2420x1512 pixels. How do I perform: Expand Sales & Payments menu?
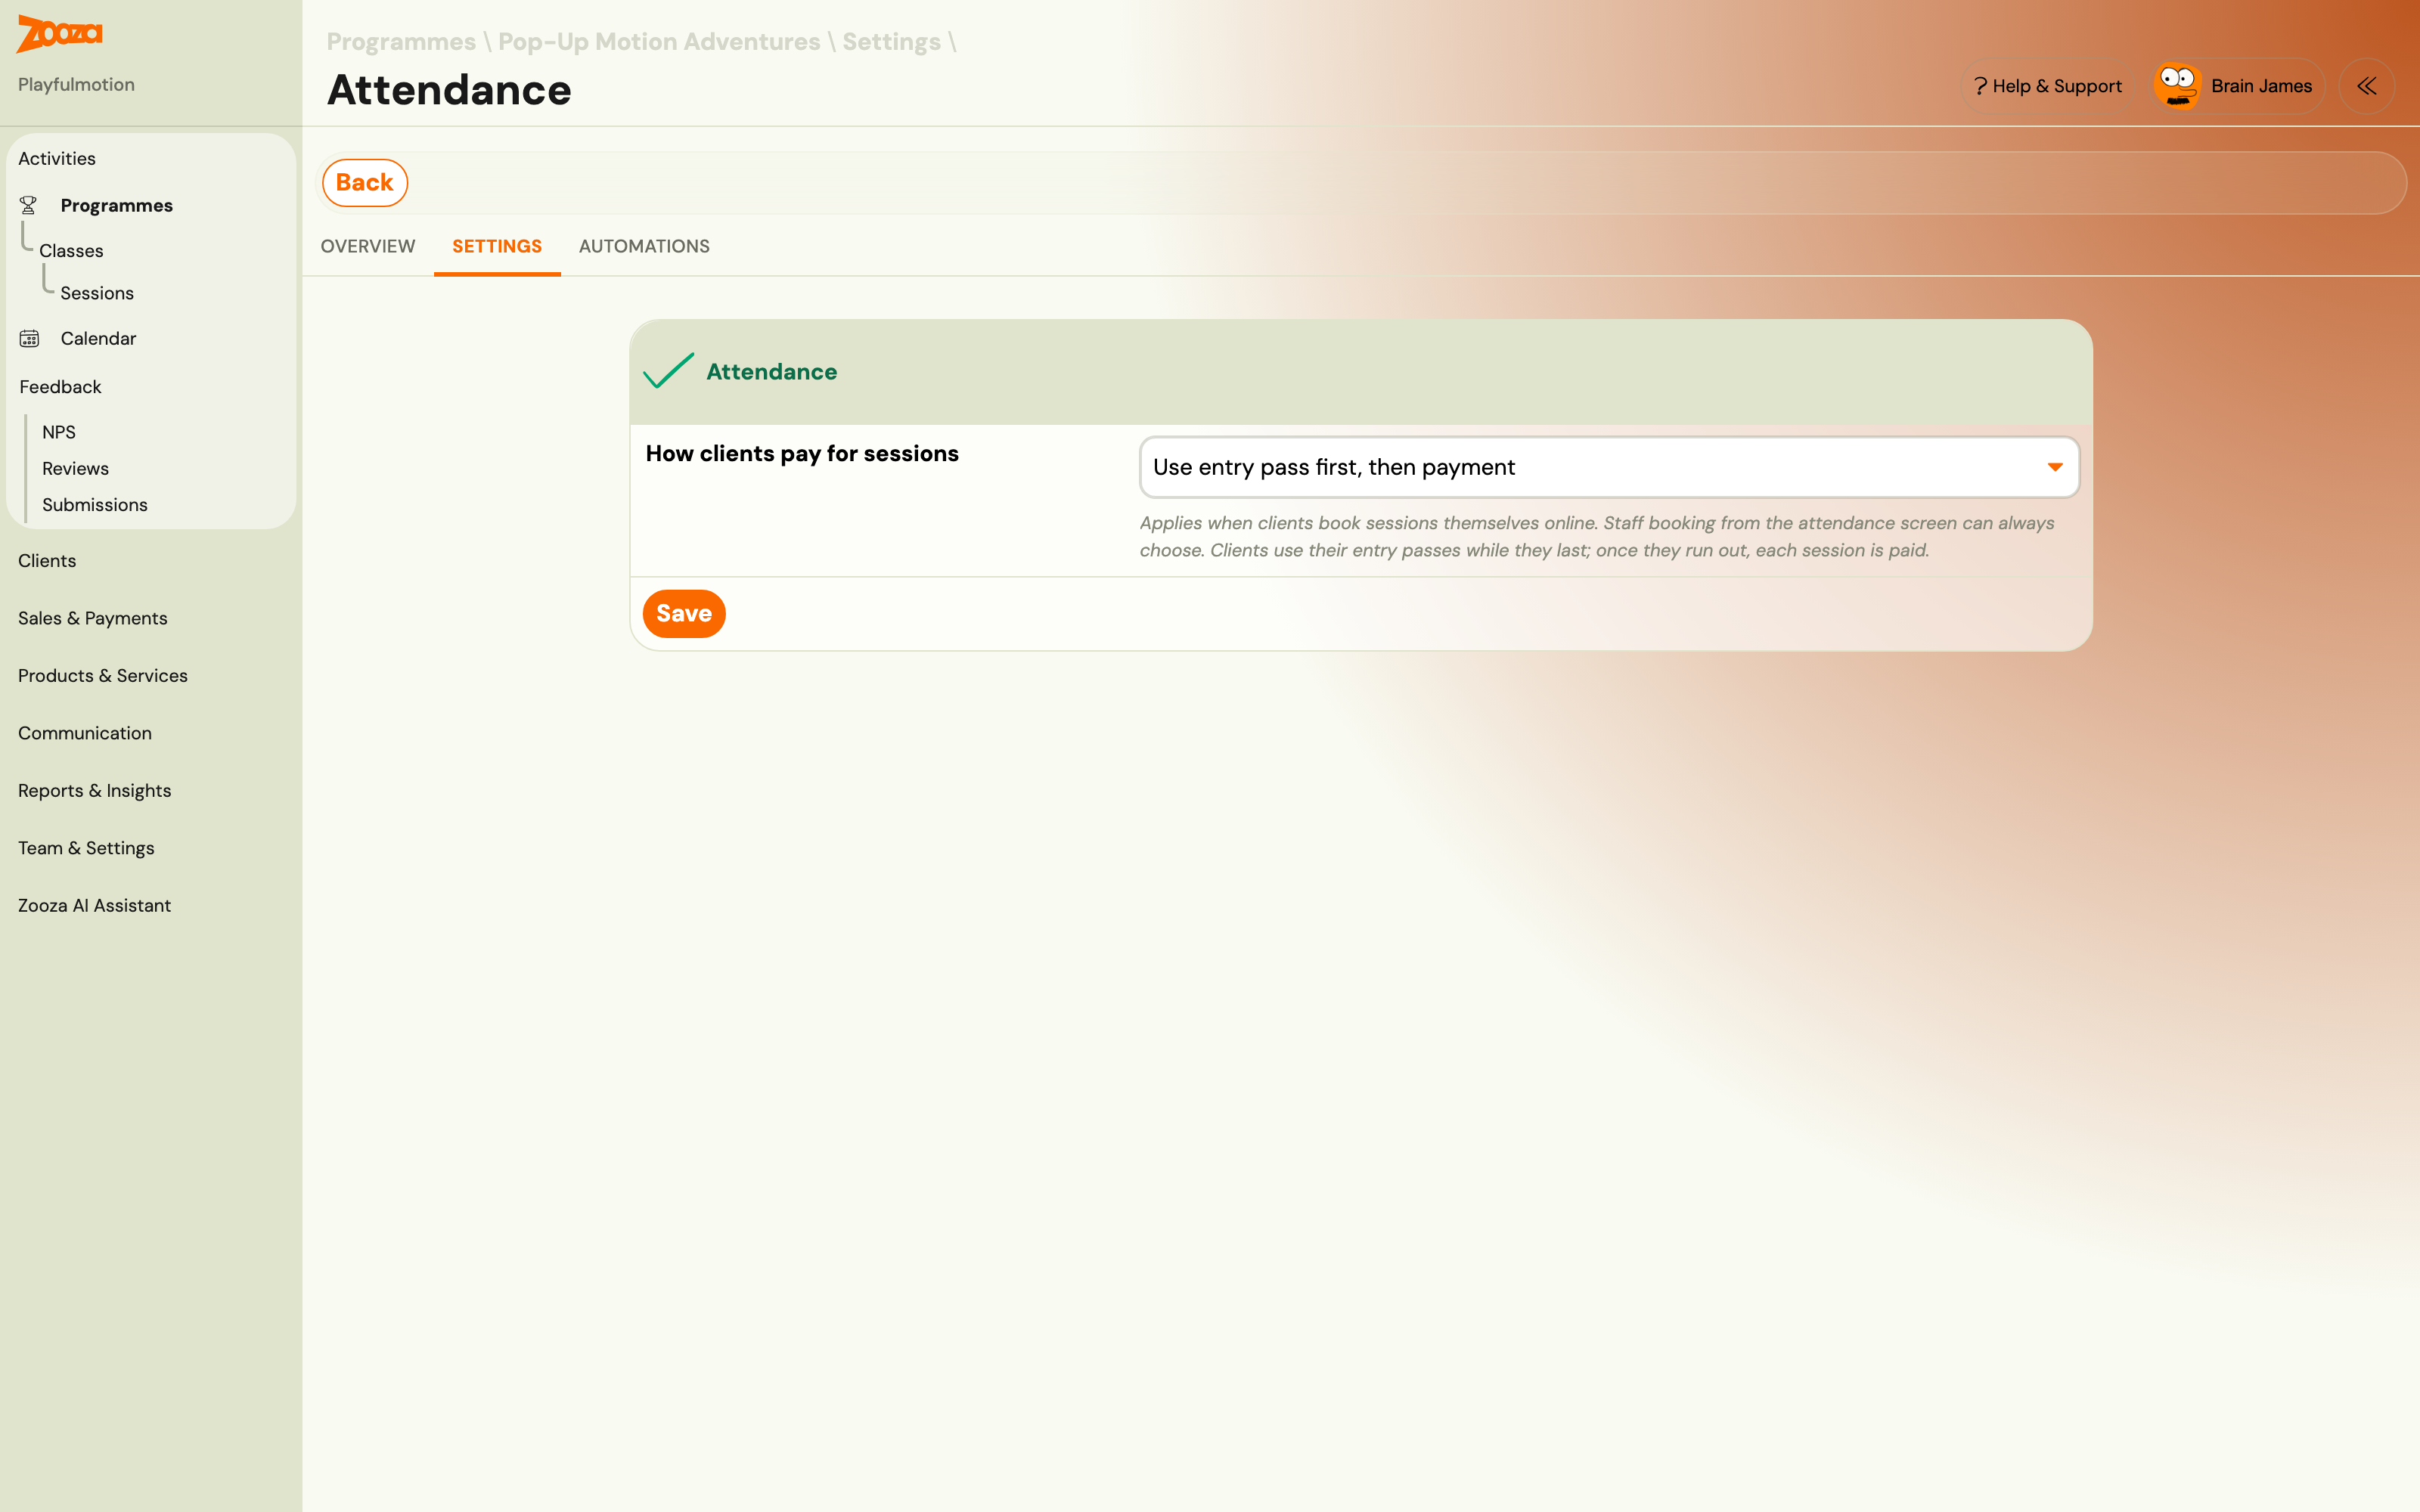click(x=93, y=618)
